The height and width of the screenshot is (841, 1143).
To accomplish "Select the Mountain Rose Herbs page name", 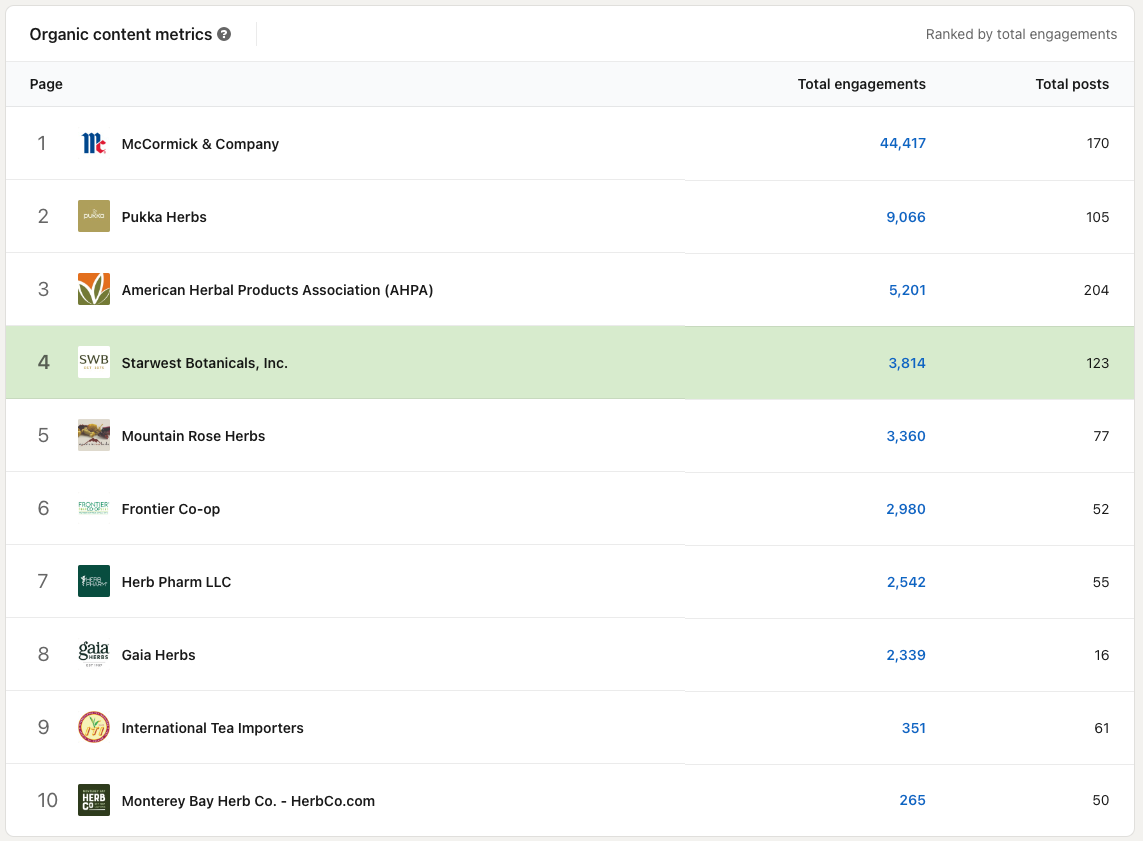I will [193, 436].
